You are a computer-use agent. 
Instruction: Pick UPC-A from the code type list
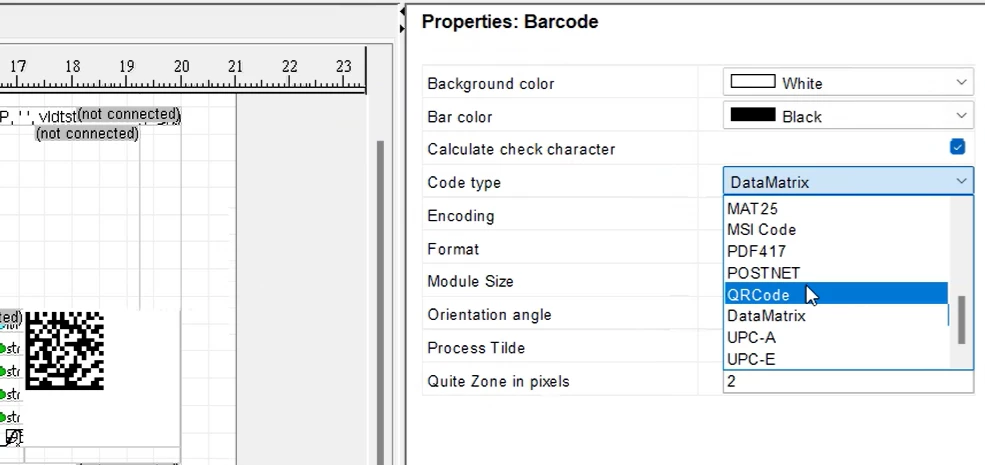click(x=751, y=338)
